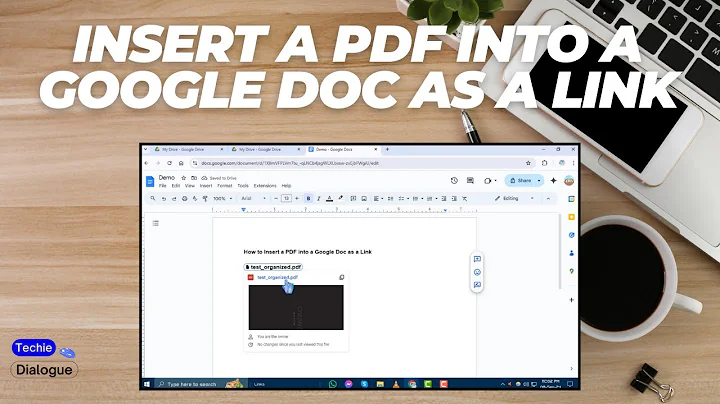Viewport: 720px width, 404px height.
Task: Search the menus magnifier icon
Action: click(152, 198)
